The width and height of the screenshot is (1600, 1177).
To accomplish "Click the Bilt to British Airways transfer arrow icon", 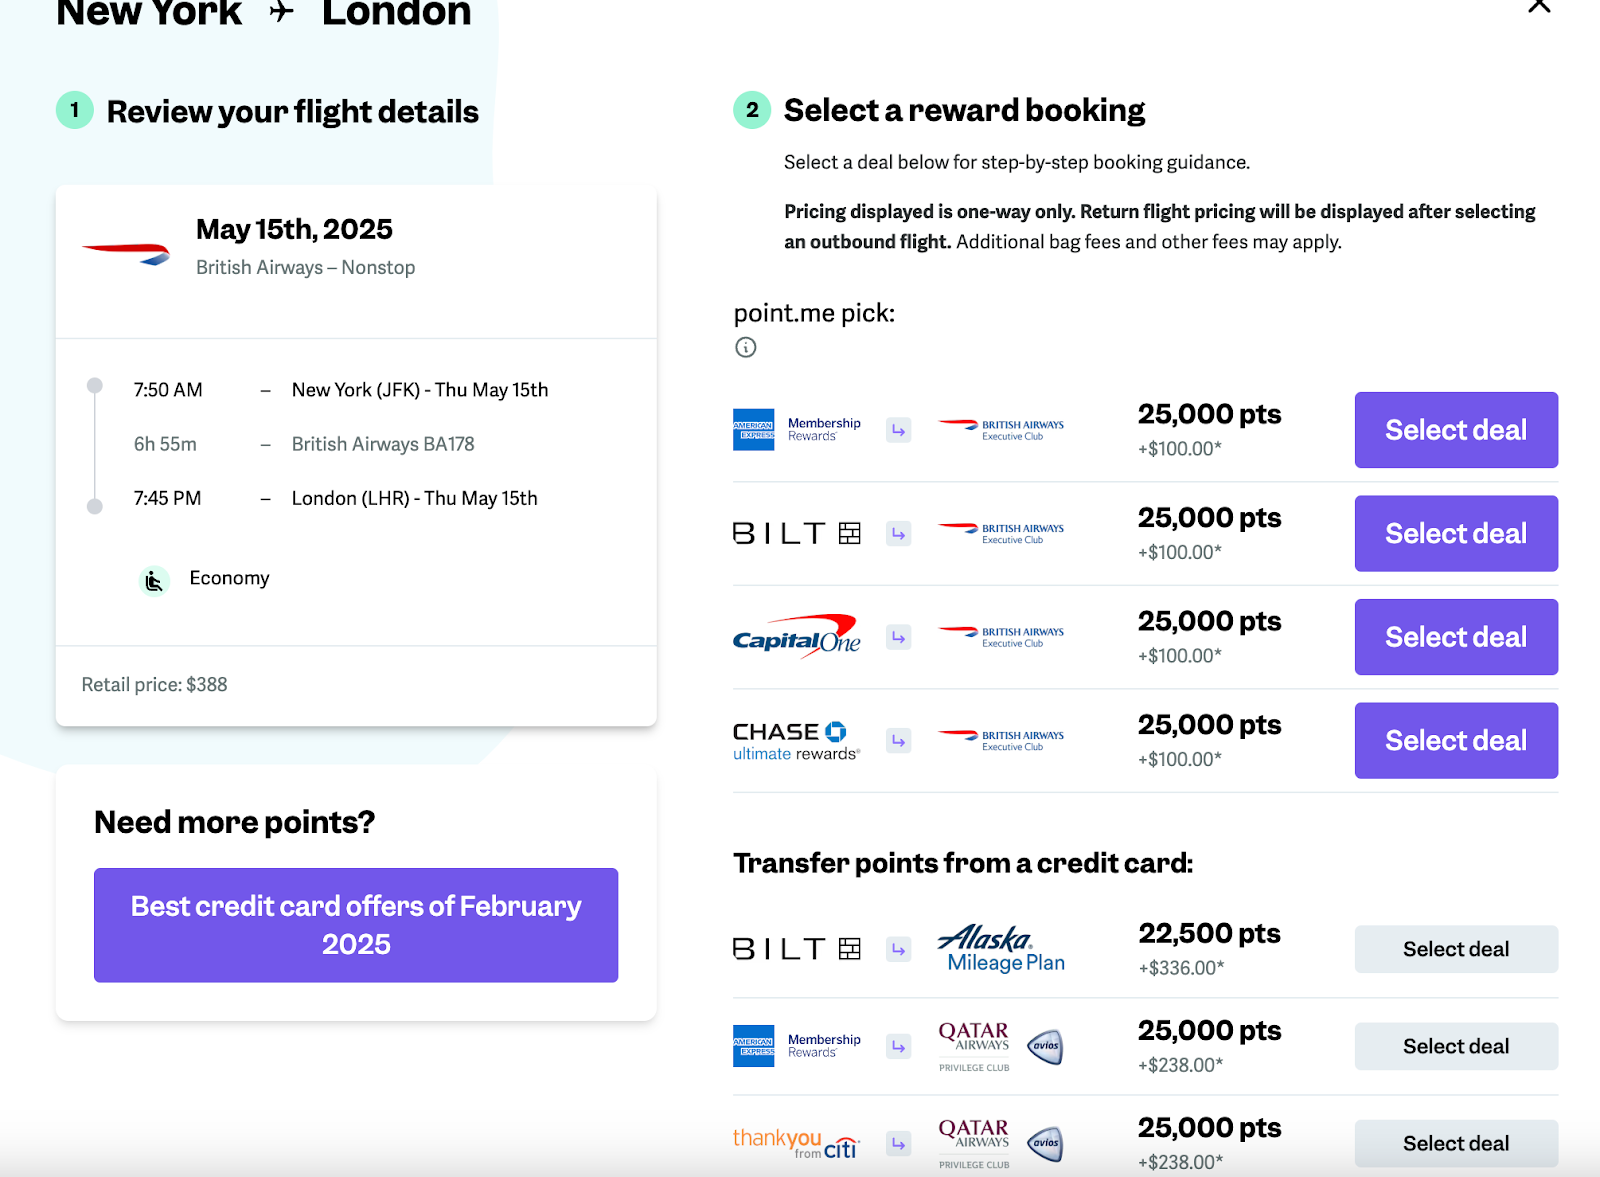I will pos(899,534).
